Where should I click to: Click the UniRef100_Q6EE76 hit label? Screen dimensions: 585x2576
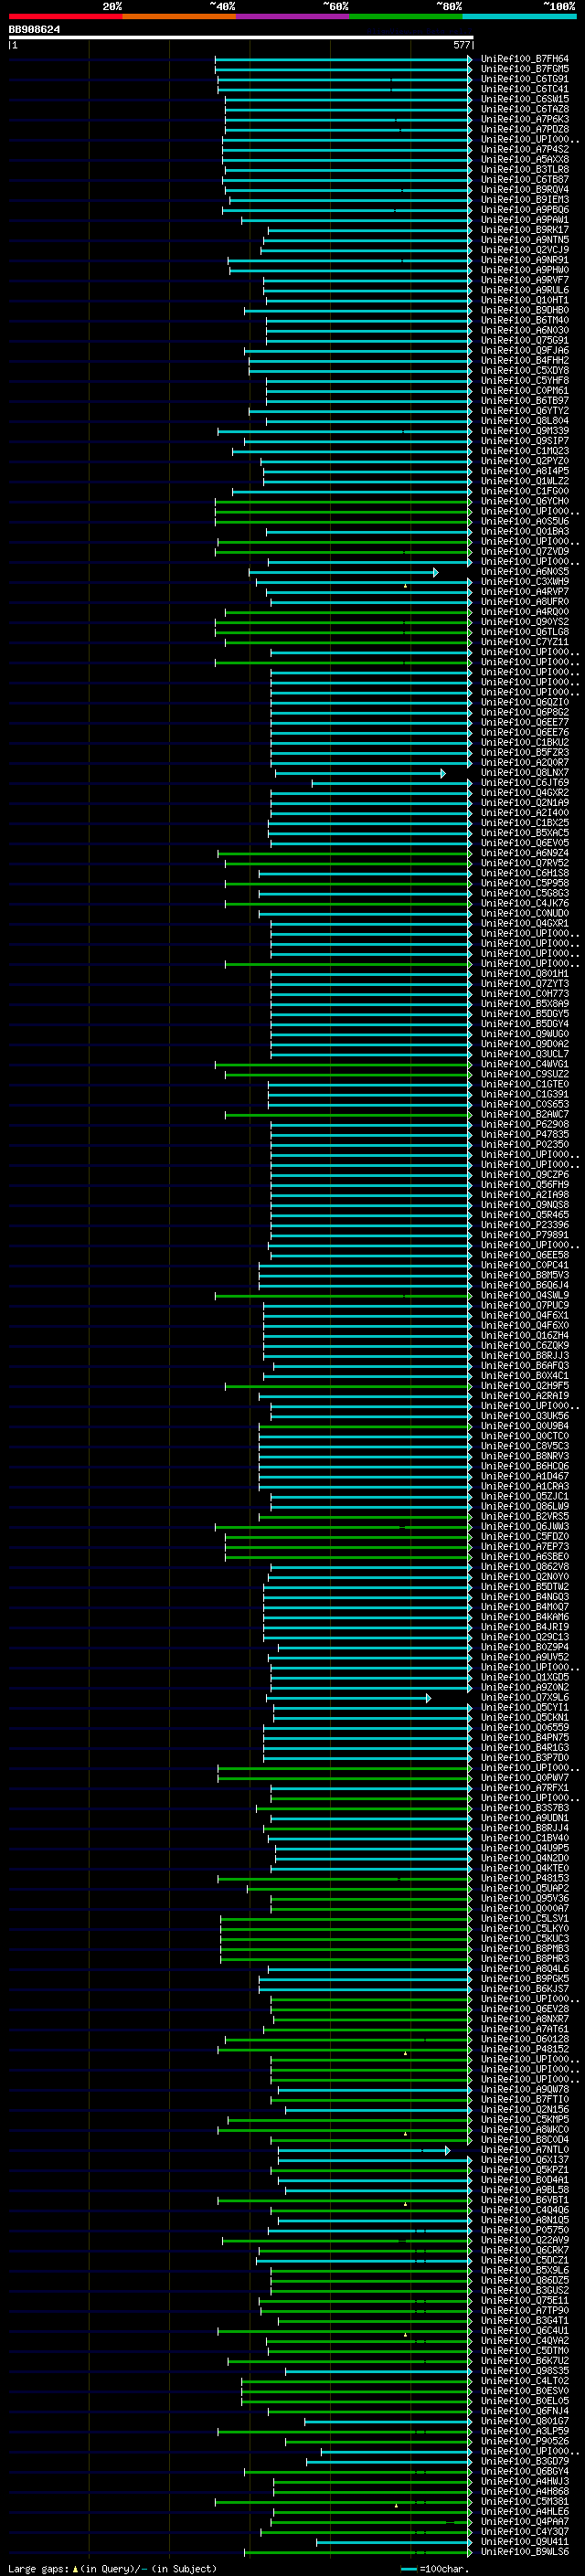[524, 732]
